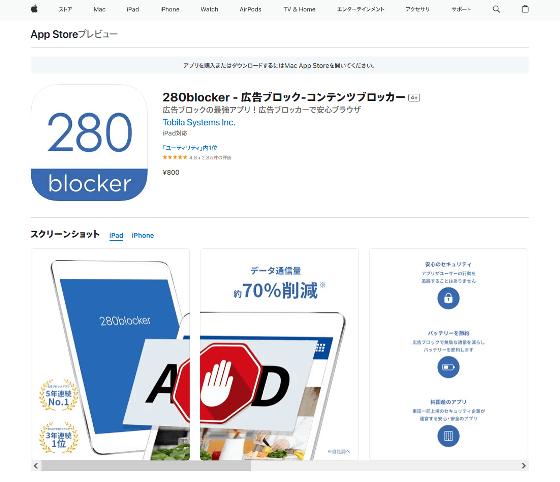560x482 pixels.
Task: Click the 5年連続 No.1 laurel badge
Action: click(59, 396)
